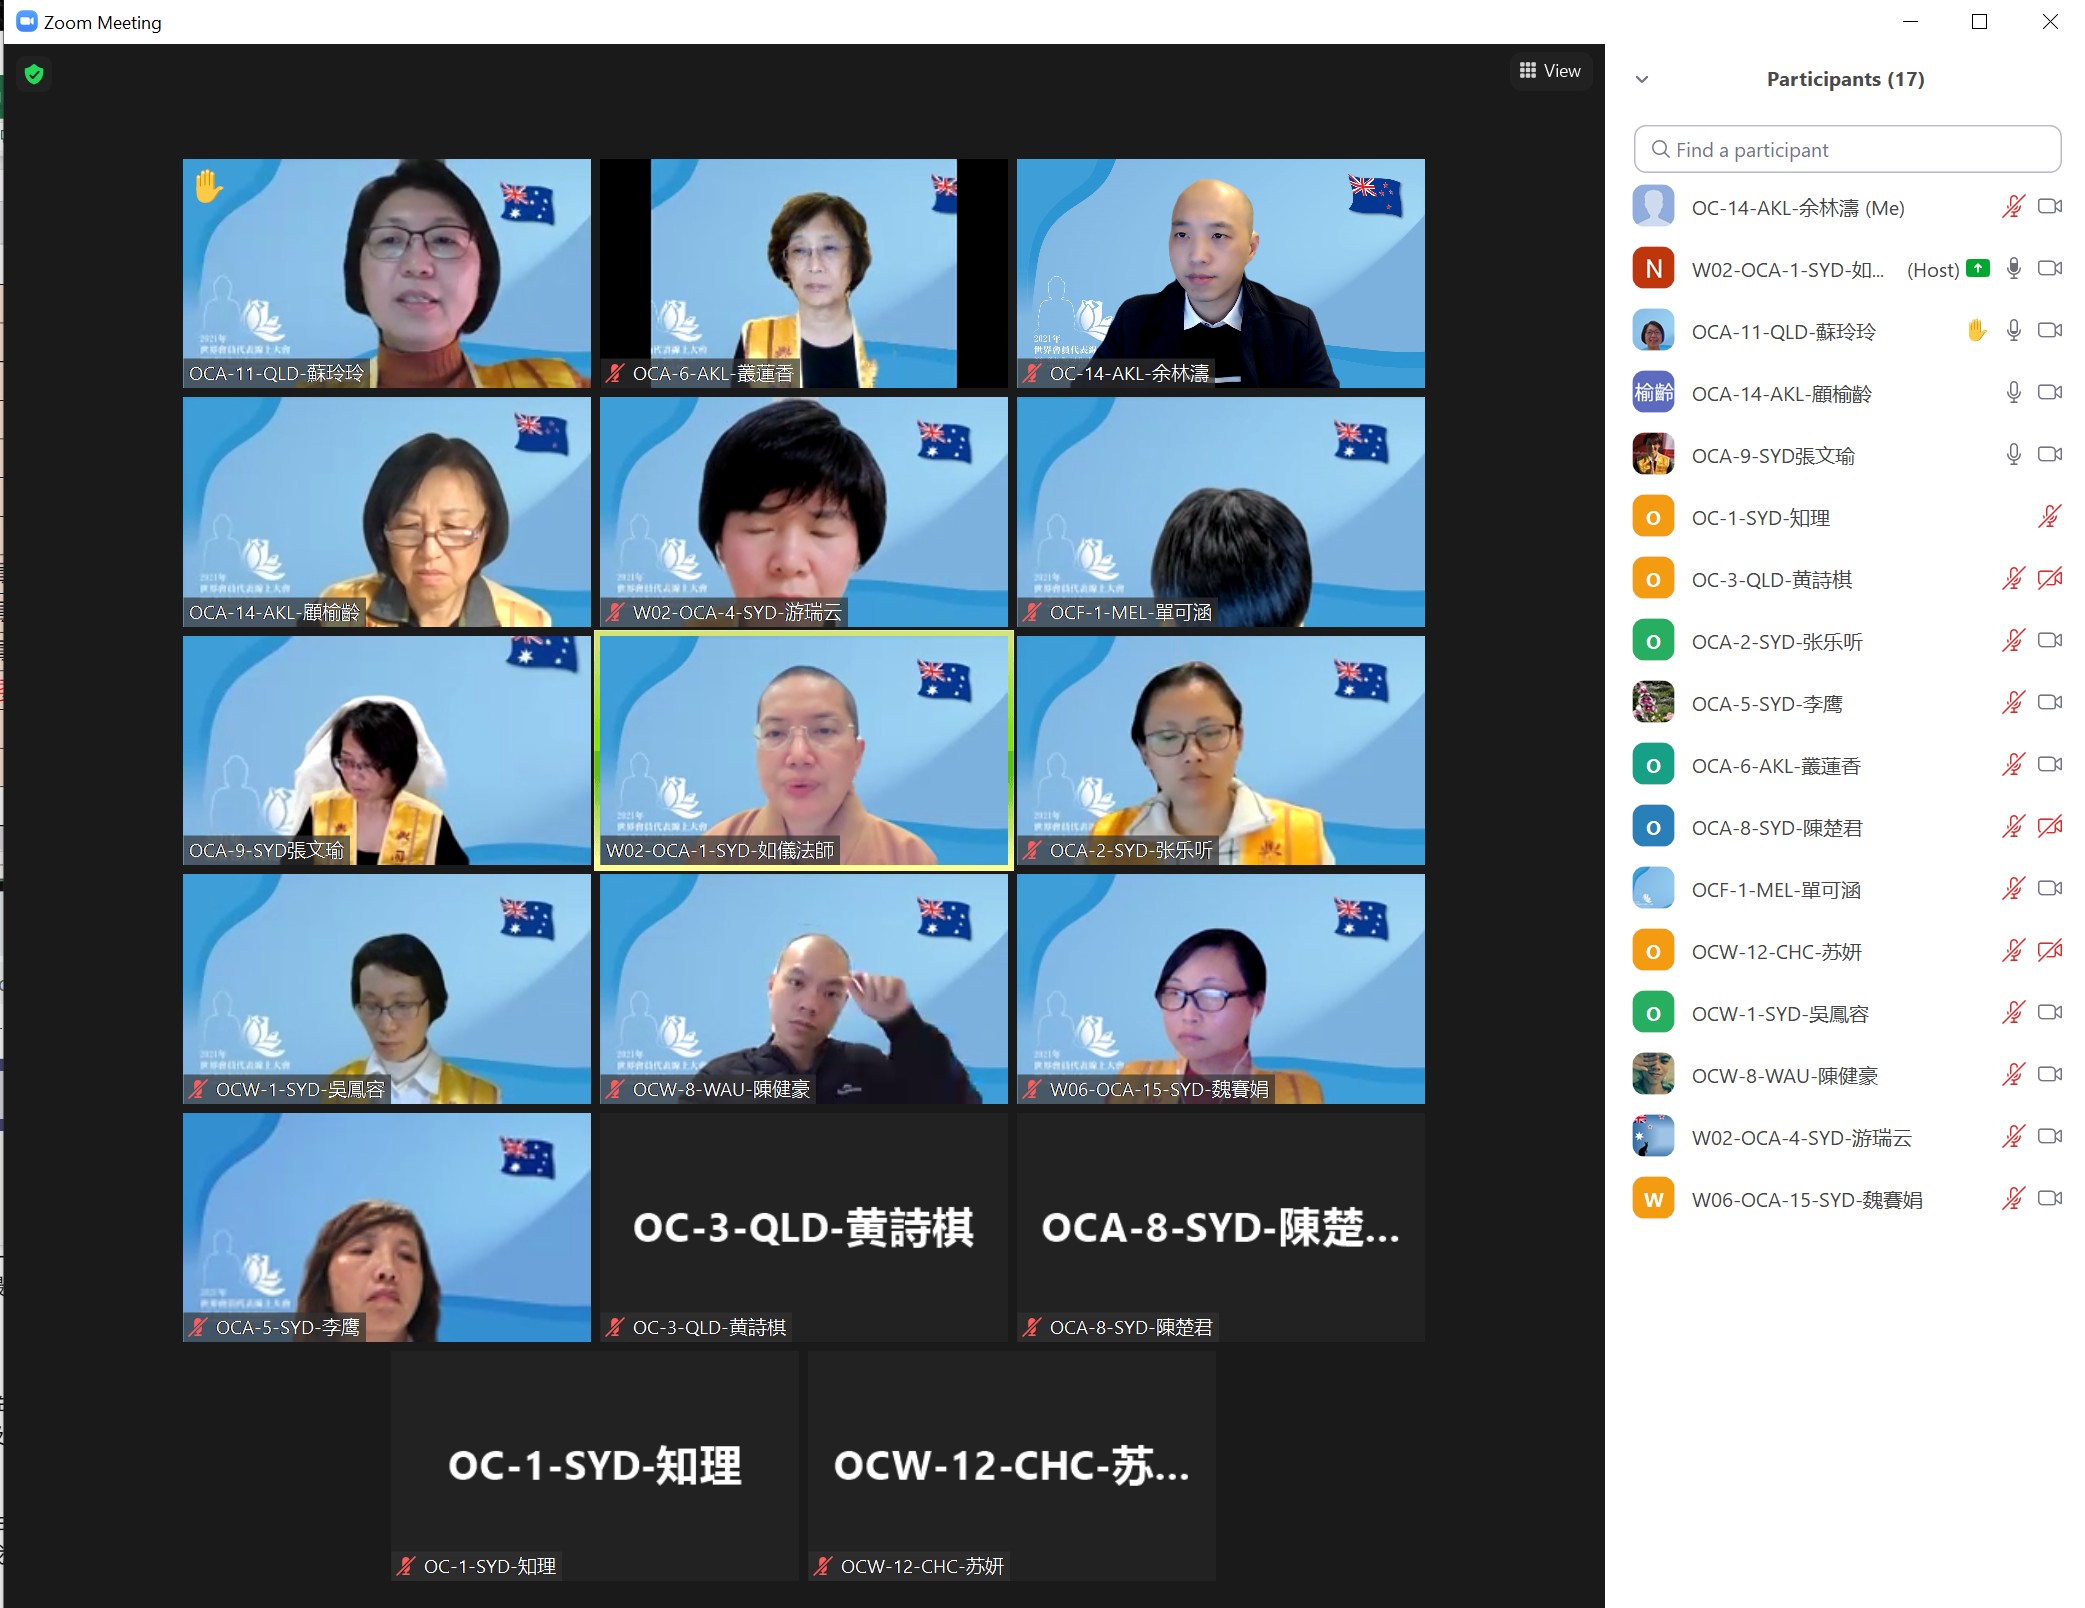The height and width of the screenshot is (1608, 2085).
Task: Click the muted mic icon for OC-1-SYD-知理
Action: [x=2049, y=517]
